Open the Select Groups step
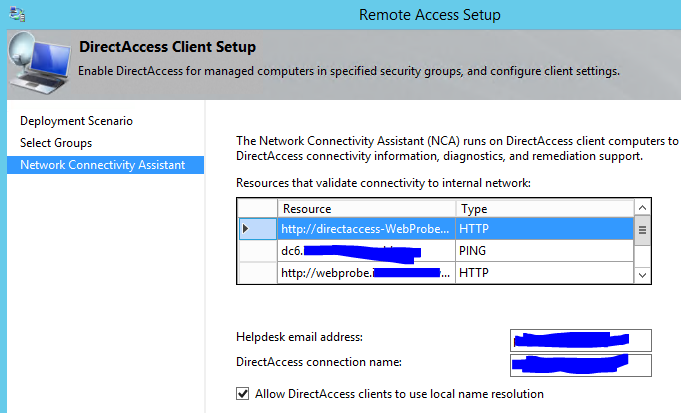 click(56, 143)
